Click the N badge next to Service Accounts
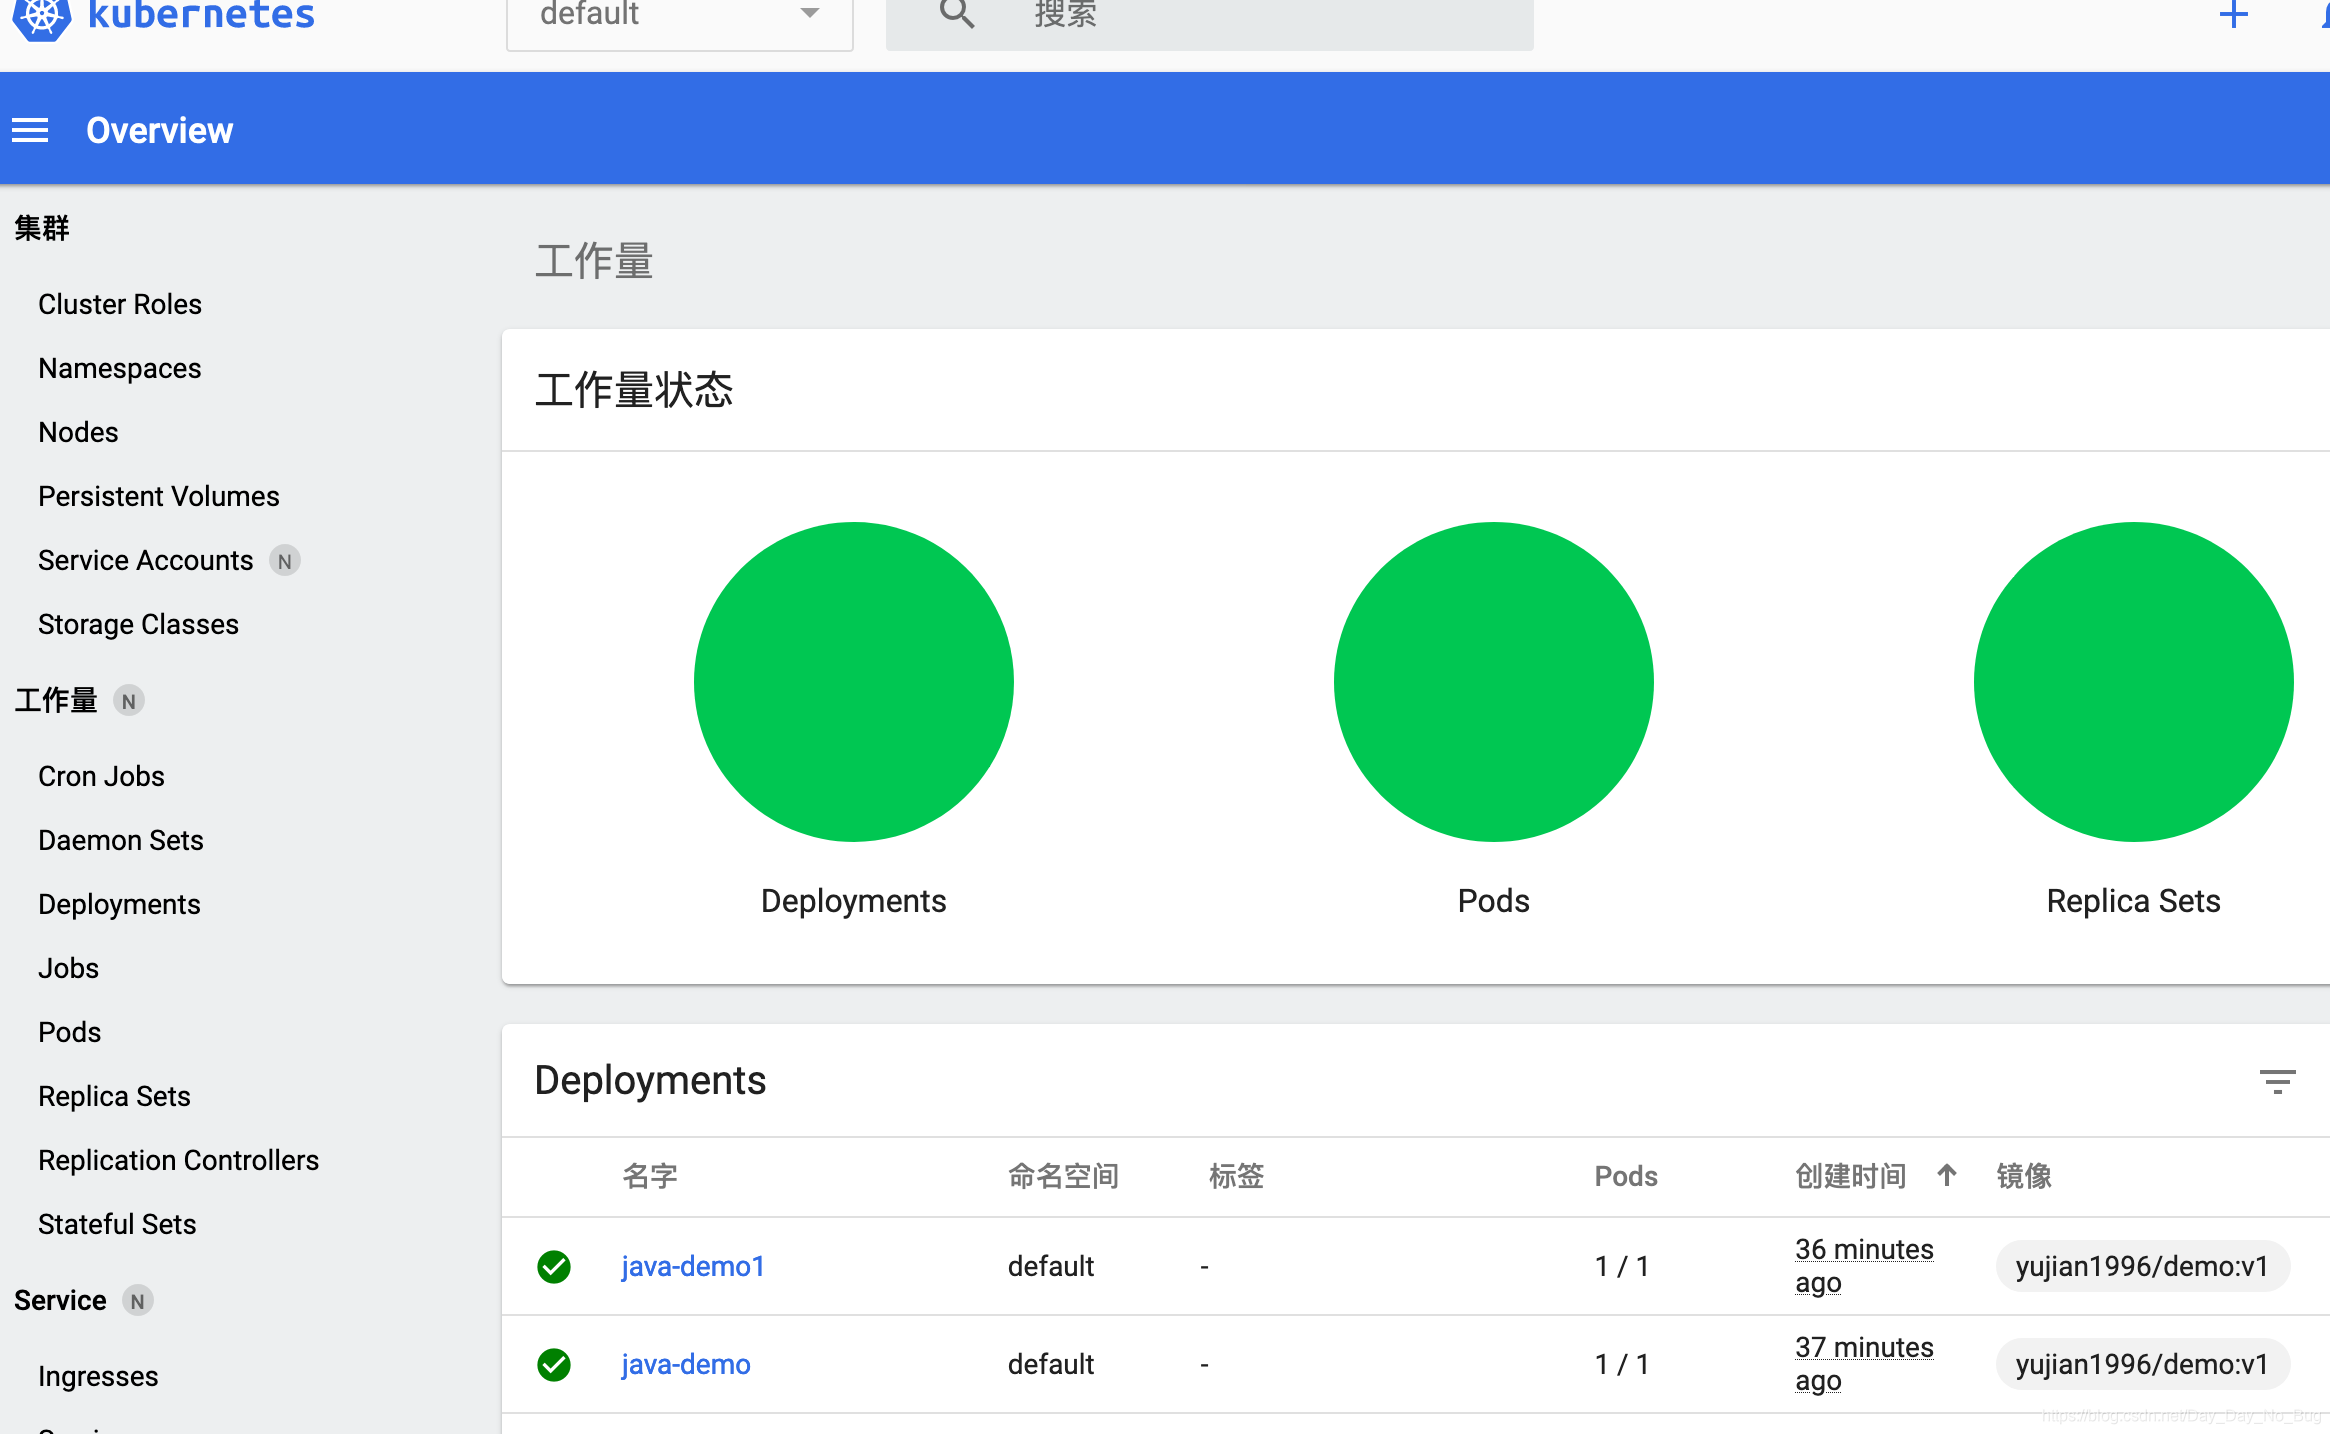Image resolution: width=2330 pixels, height=1434 pixels. [x=285, y=561]
